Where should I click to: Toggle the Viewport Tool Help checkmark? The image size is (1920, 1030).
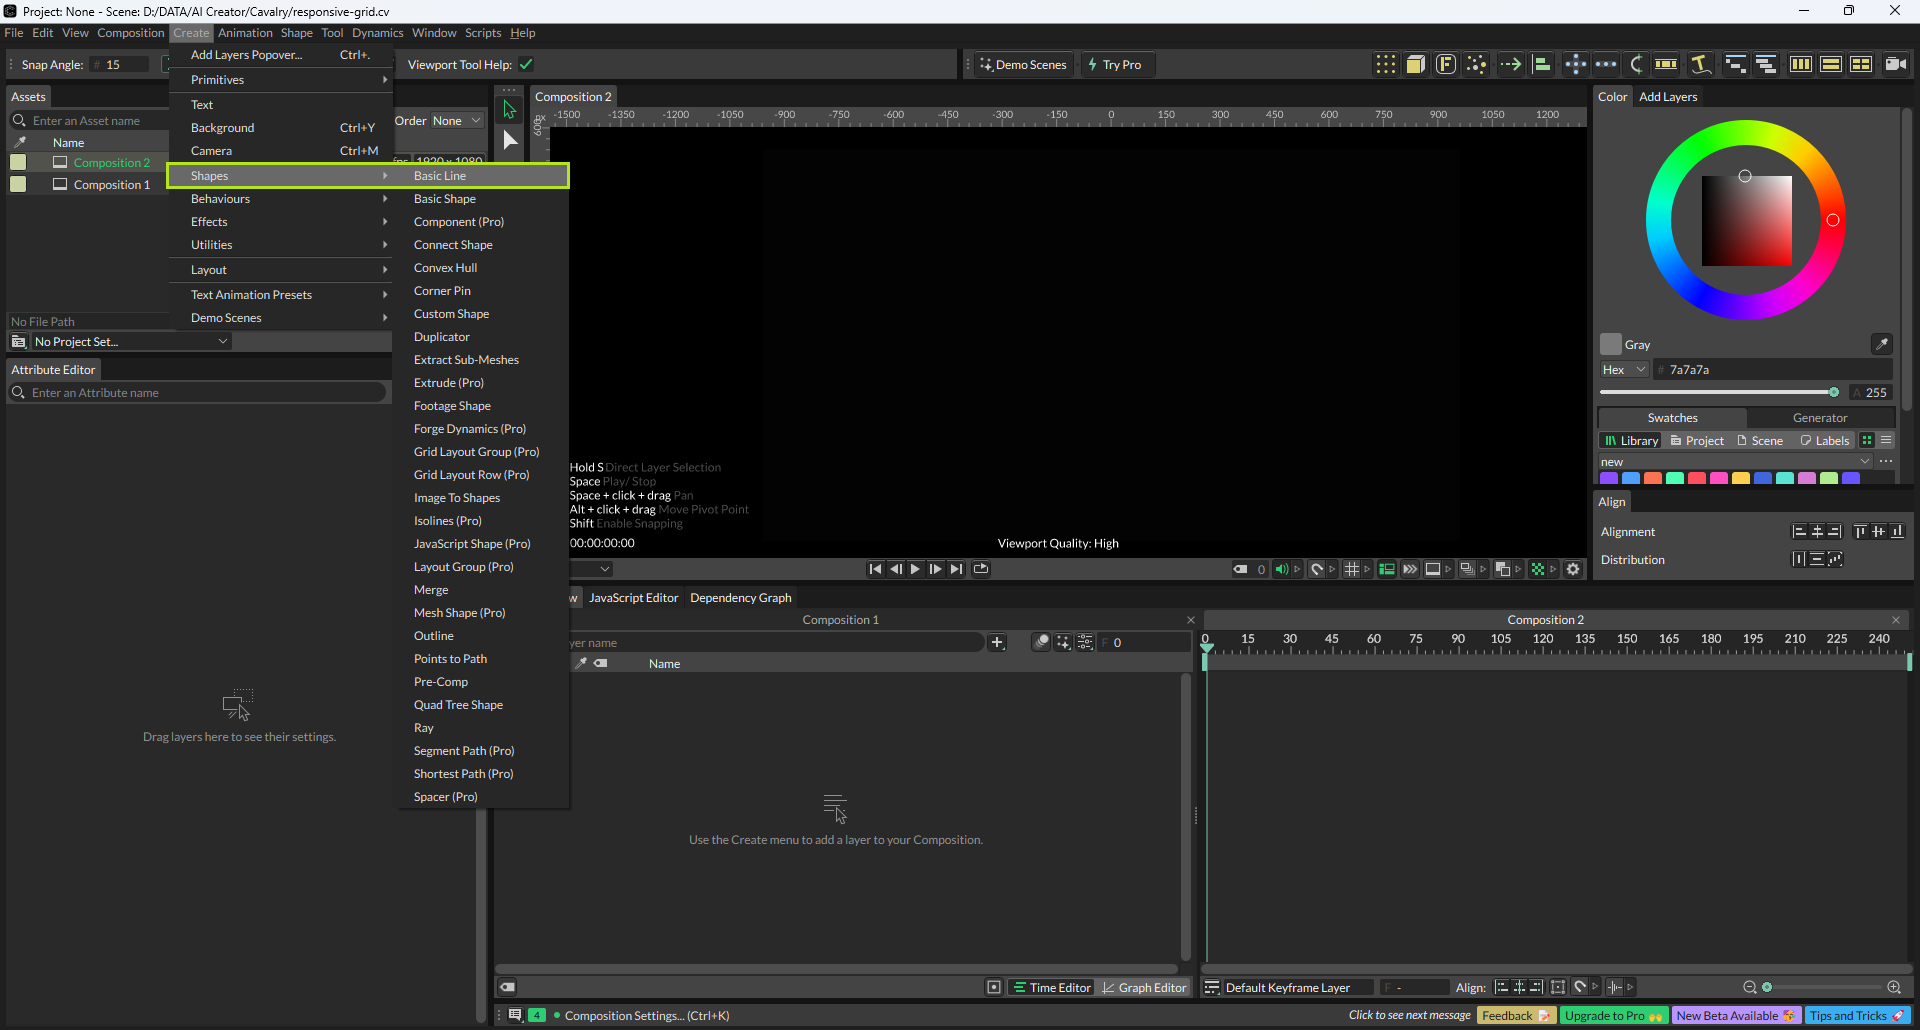(x=526, y=64)
